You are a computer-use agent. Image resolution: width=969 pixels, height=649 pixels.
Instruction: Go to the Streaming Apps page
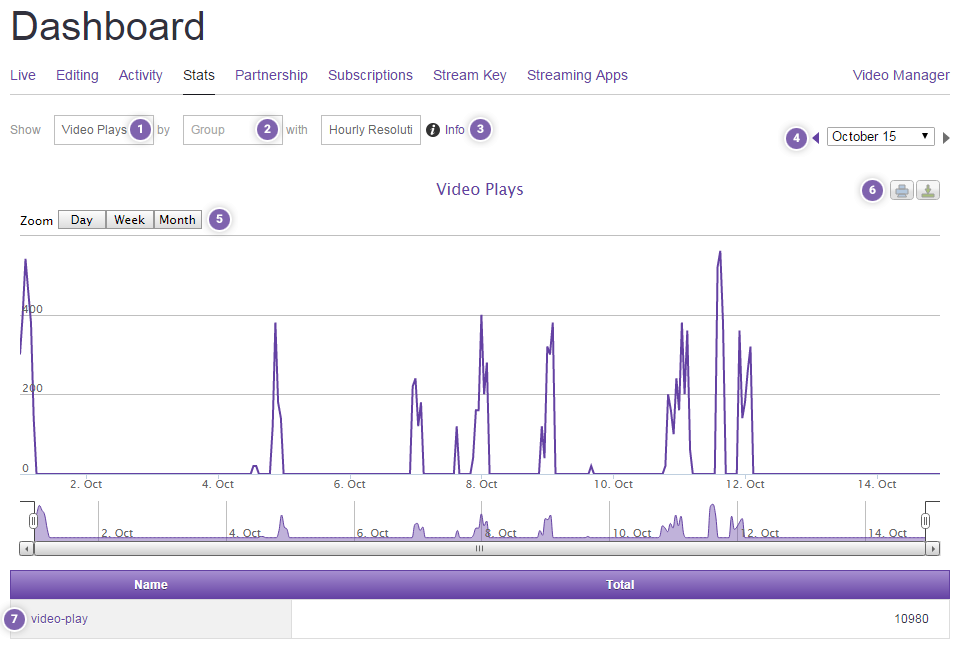point(577,75)
